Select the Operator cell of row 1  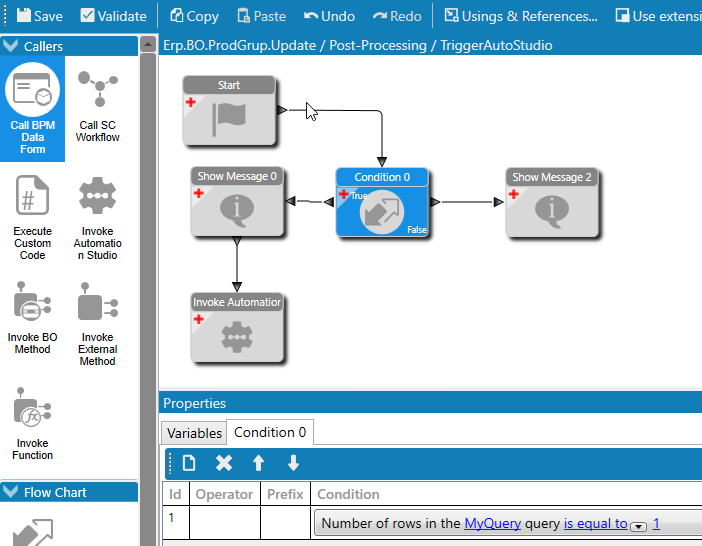point(225,523)
